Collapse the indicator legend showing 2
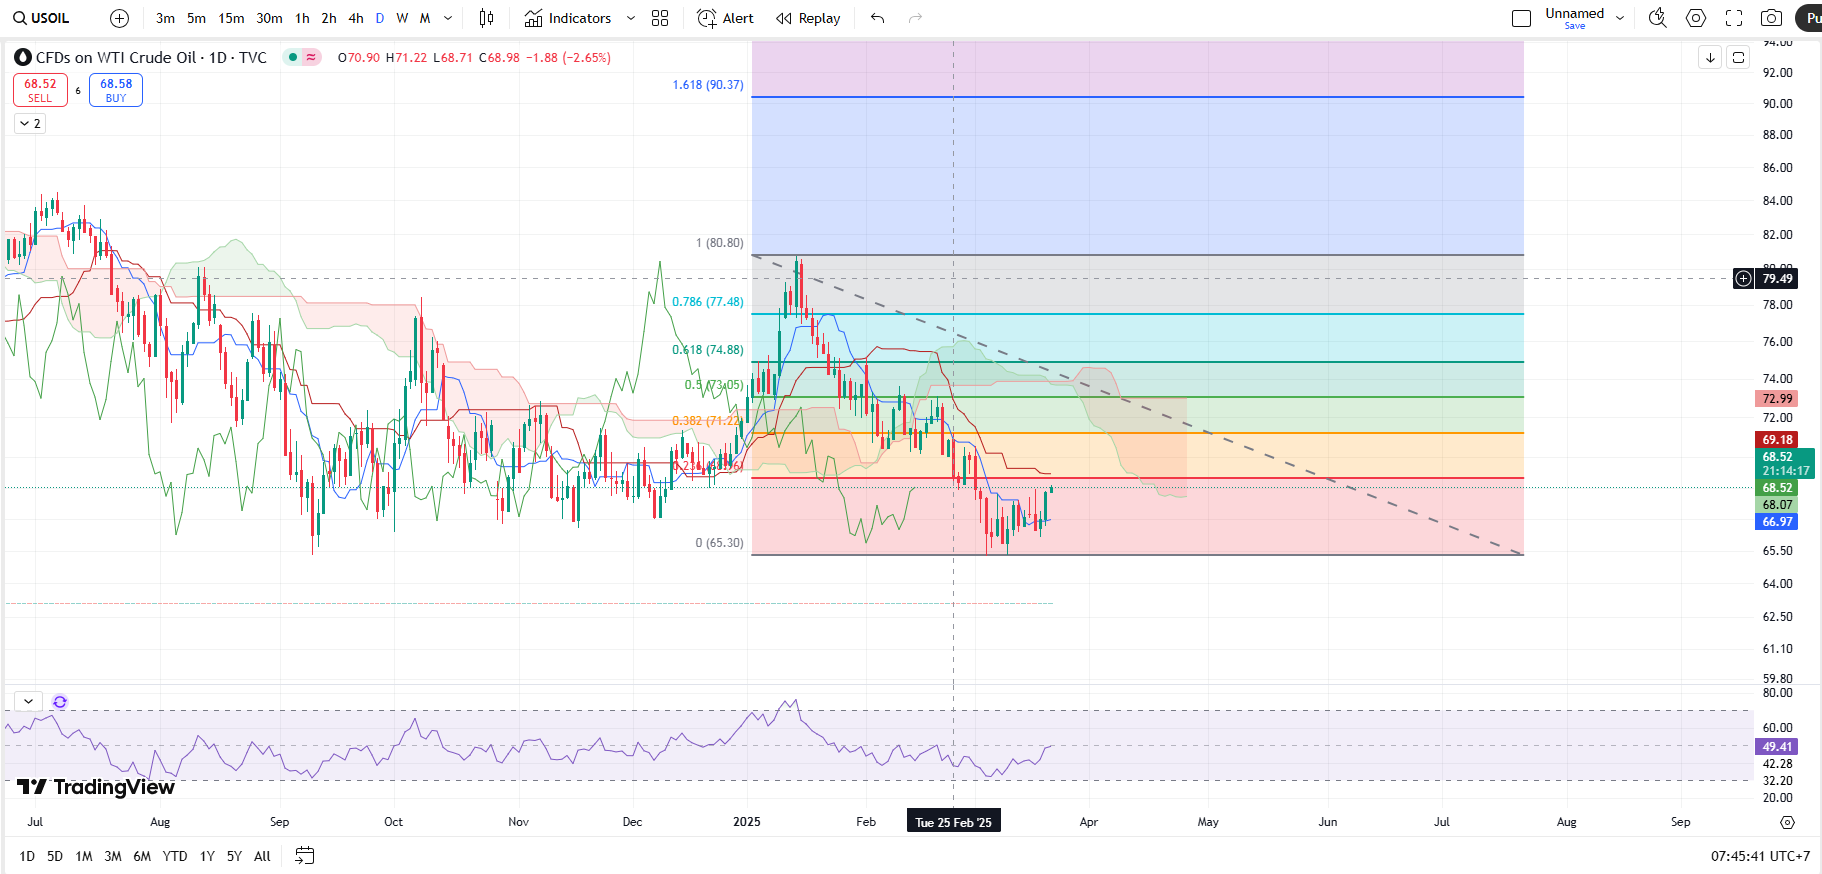Screen dimensions: 1822x874 pos(30,123)
